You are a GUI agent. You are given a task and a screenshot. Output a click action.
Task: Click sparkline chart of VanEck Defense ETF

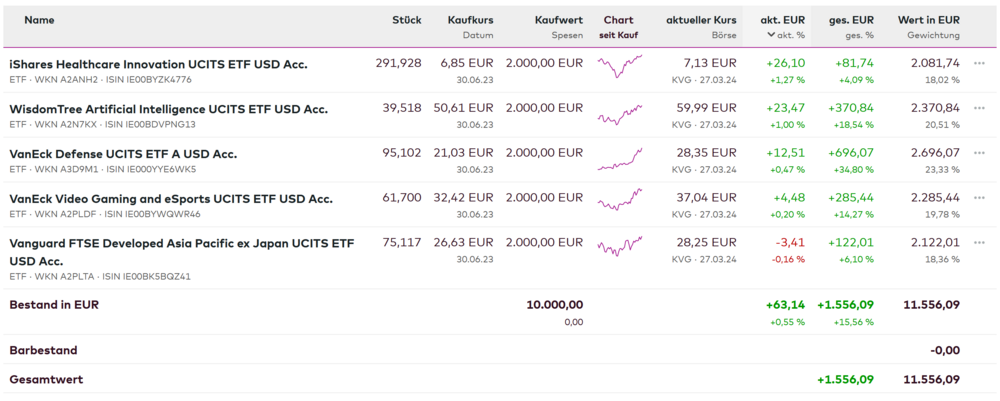(619, 158)
